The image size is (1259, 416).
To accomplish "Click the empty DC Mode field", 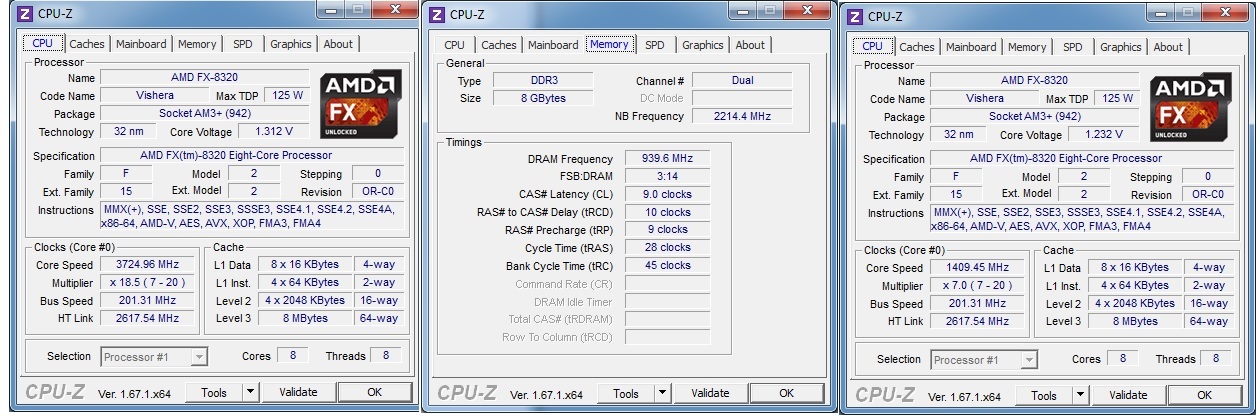I will pyautogui.click(x=743, y=98).
